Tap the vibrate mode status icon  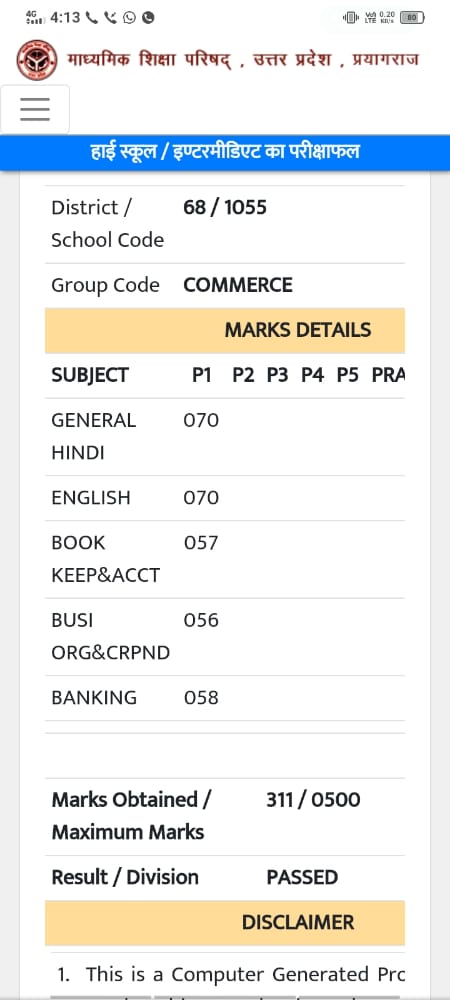pos(351,18)
